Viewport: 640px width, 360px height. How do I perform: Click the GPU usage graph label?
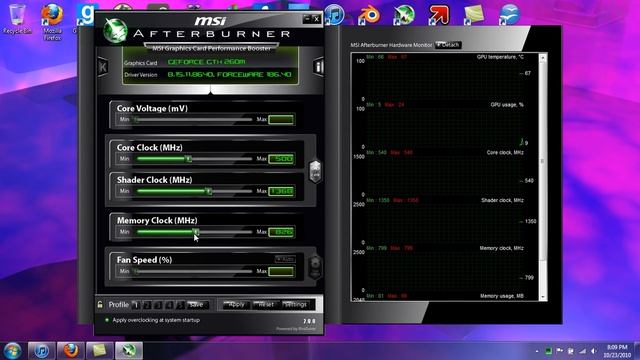(x=507, y=105)
